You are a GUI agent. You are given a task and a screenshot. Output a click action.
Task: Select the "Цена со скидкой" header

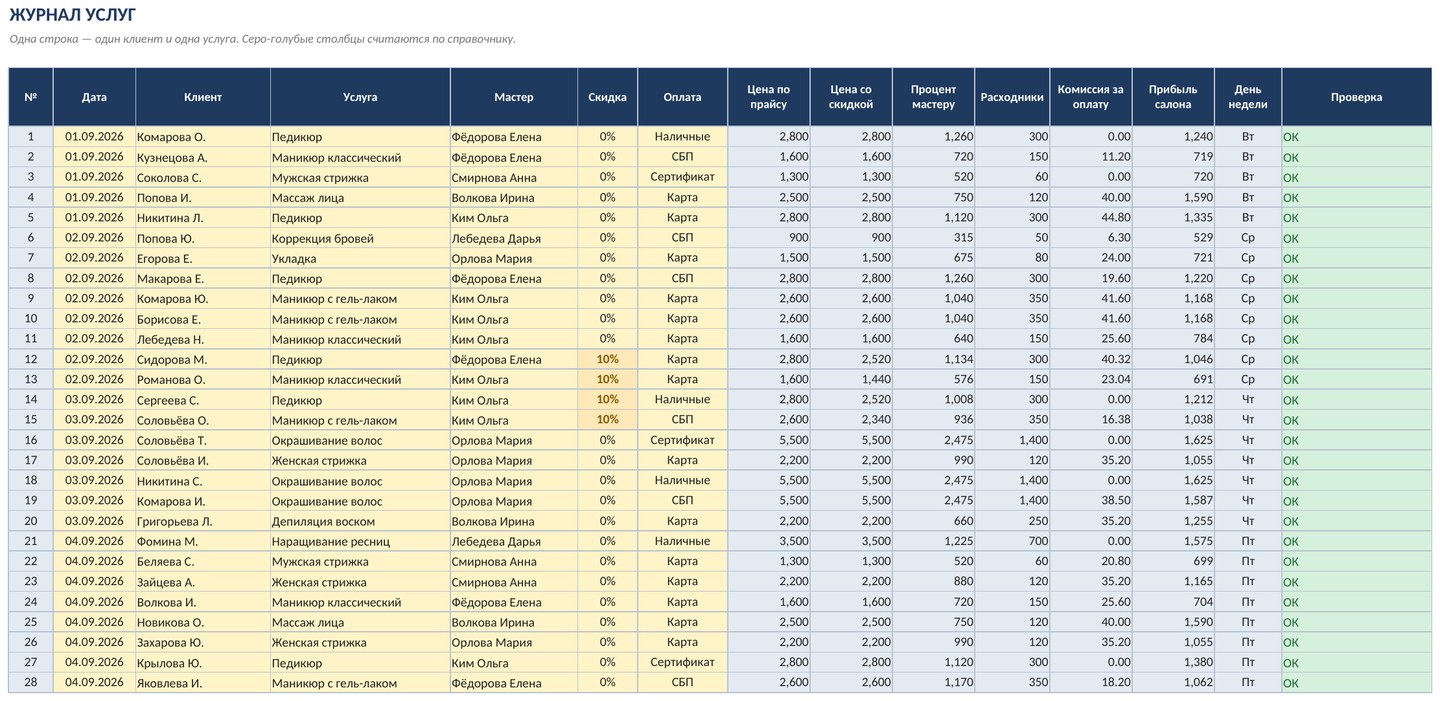(x=851, y=97)
